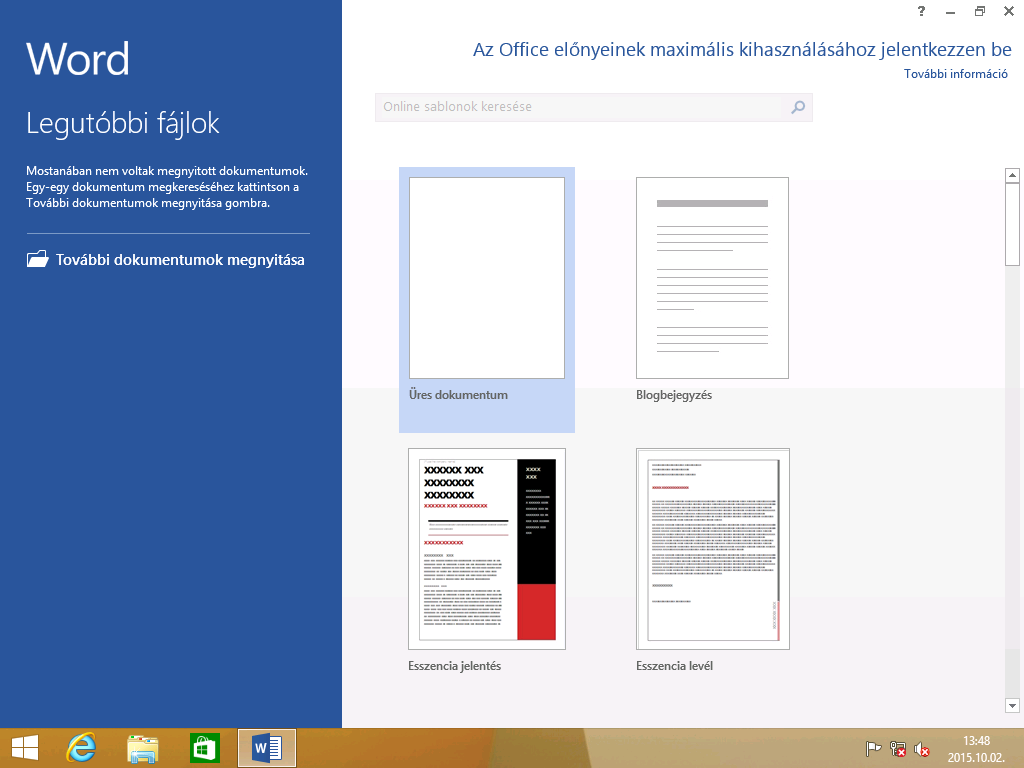
Task: Click the Esszencia jelentés label text
Action: tap(455, 666)
